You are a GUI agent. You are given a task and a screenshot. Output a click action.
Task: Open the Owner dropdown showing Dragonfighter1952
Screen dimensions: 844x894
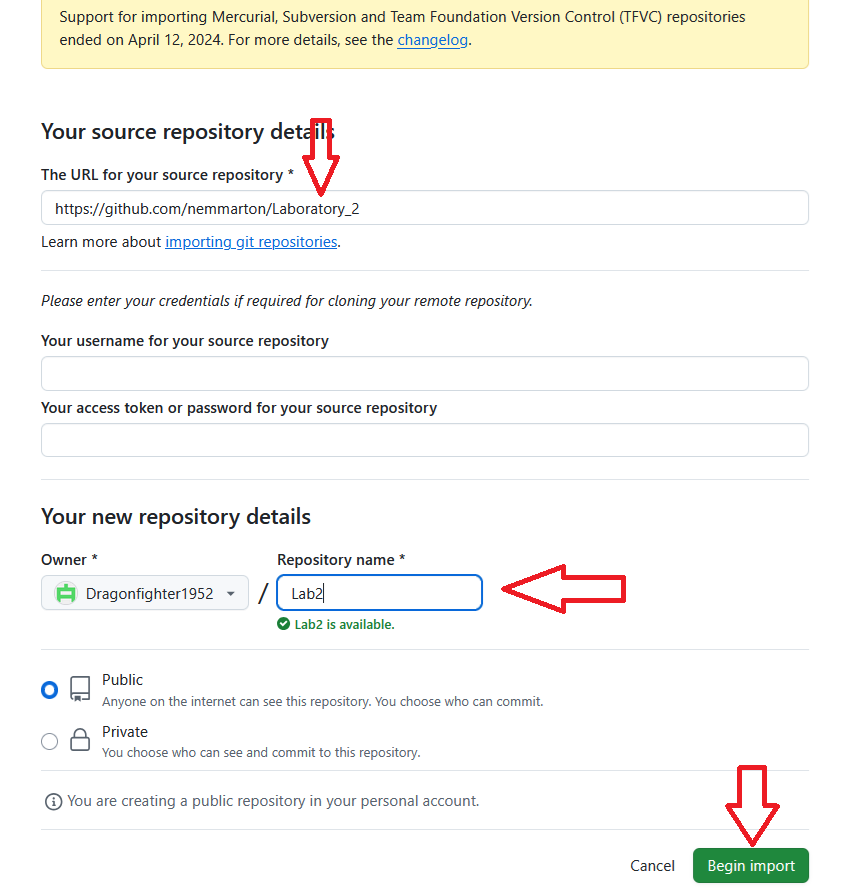click(145, 593)
